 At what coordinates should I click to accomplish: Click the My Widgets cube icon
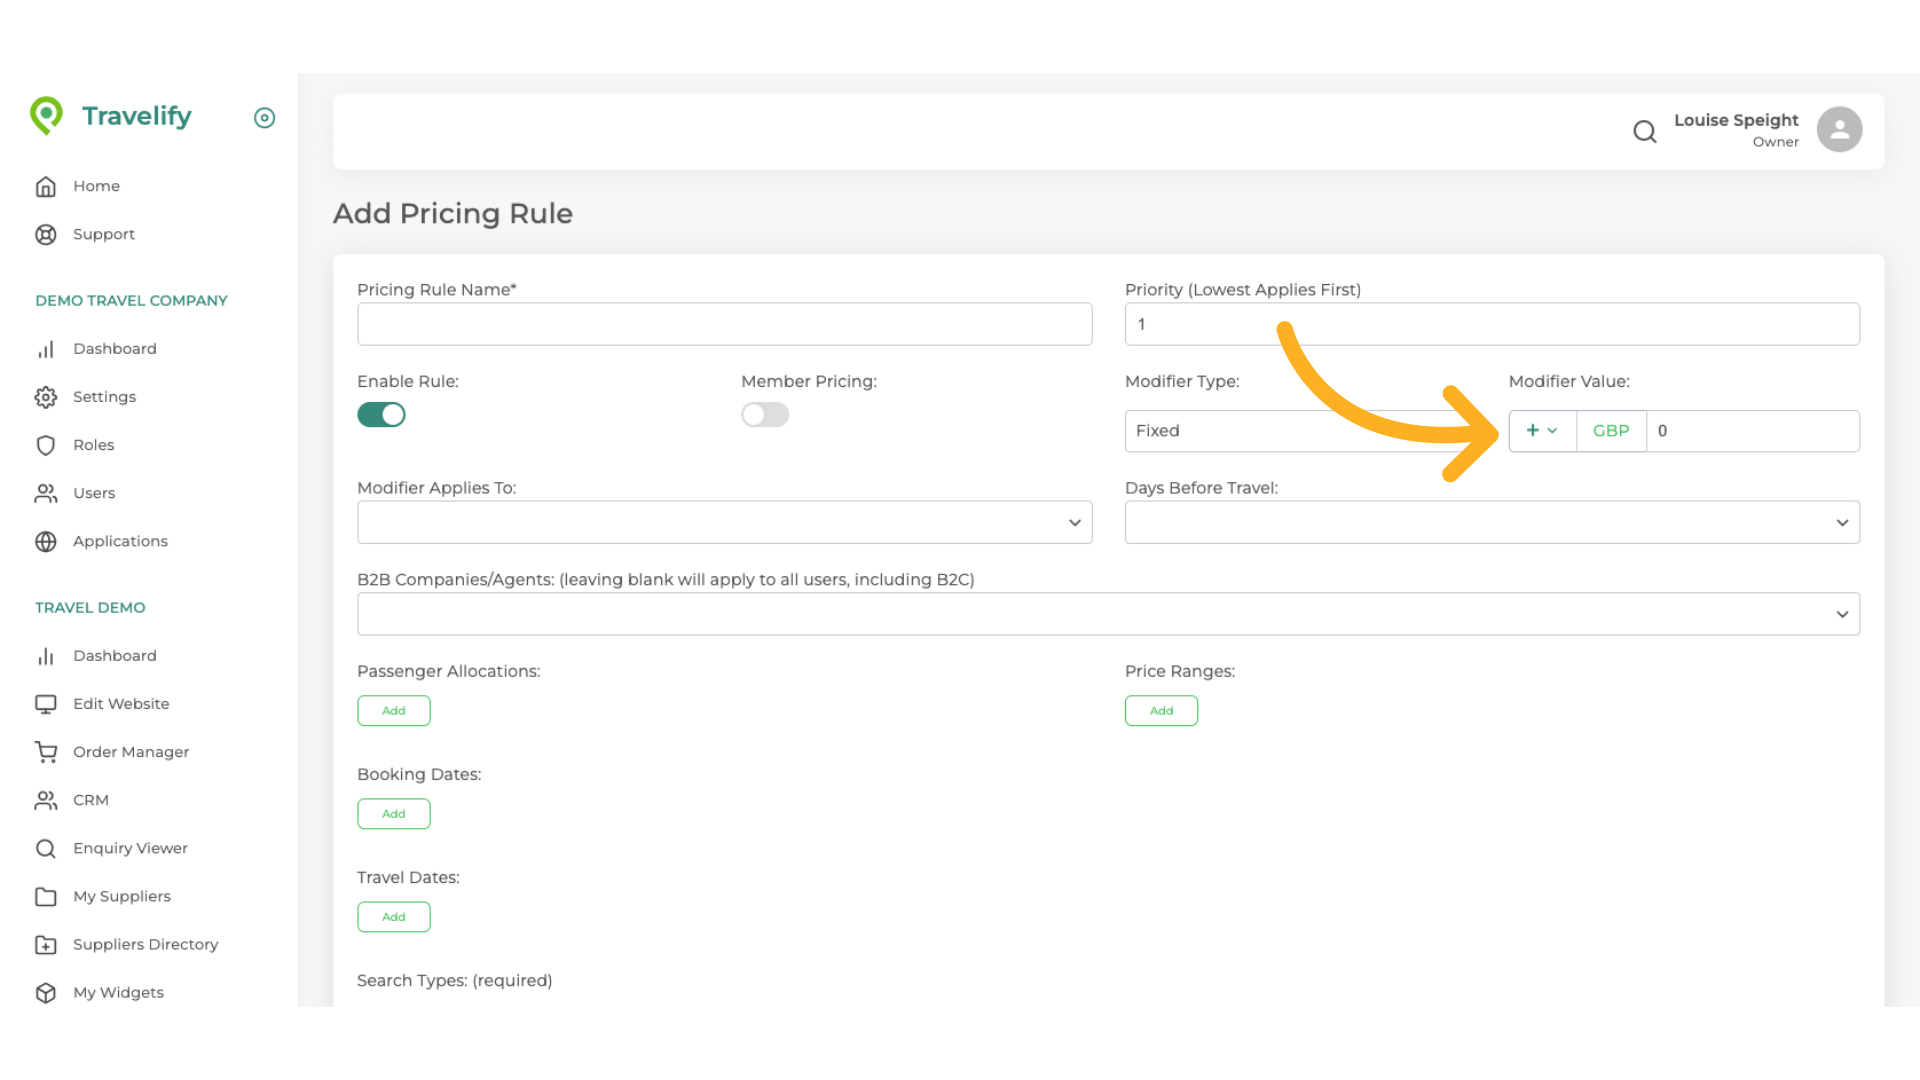[x=46, y=993]
